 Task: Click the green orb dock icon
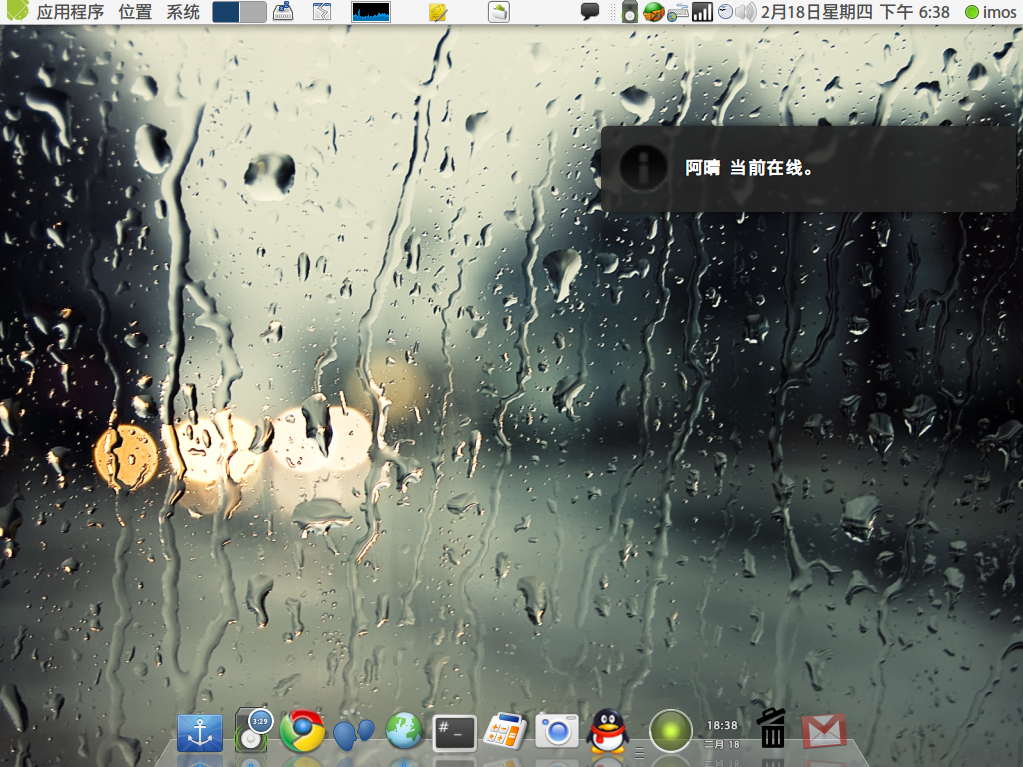tap(671, 731)
